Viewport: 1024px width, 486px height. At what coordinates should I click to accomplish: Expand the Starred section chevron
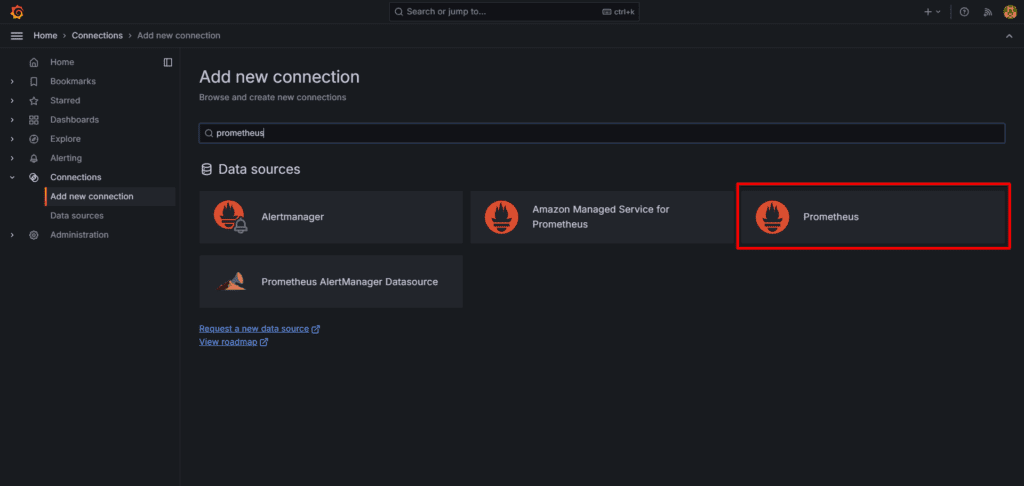pos(12,101)
